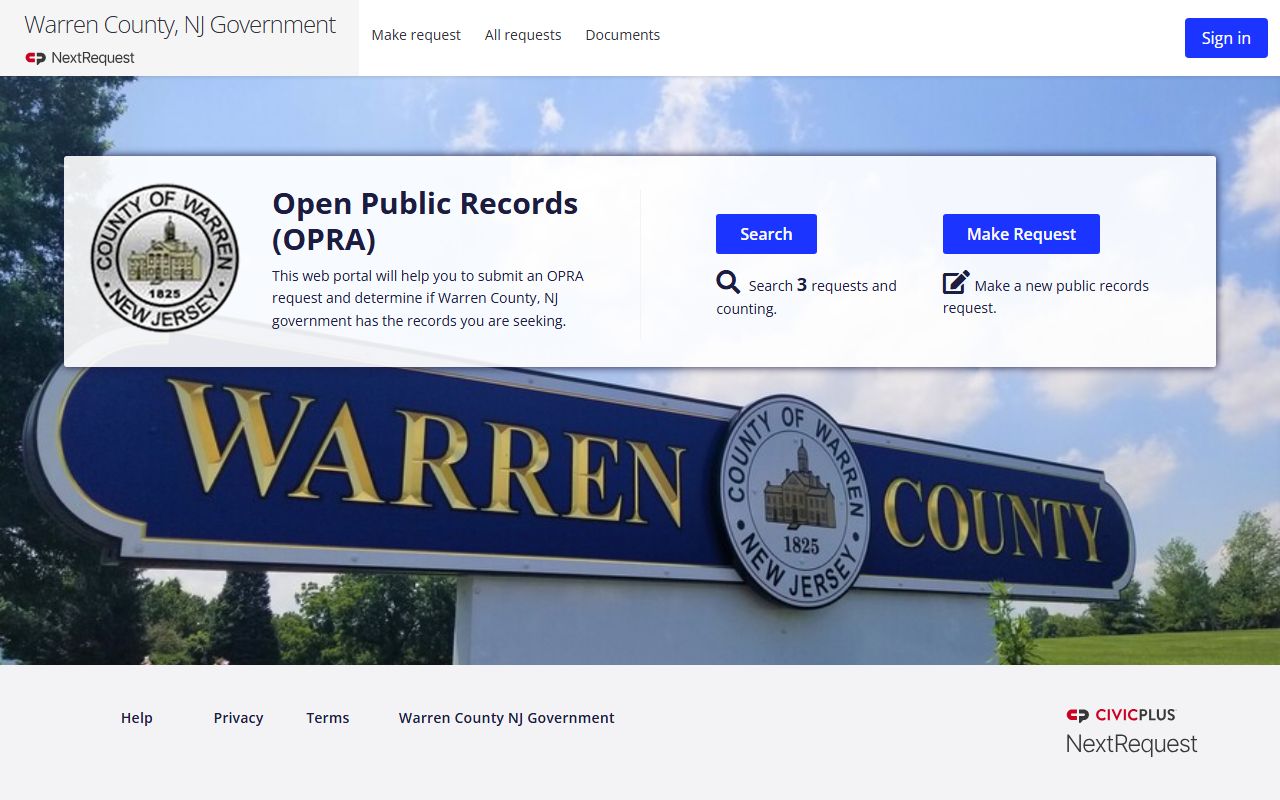This screenshot has width=1280, height=800.
Task: Open the All requests nav item
Action: point(523,35)
